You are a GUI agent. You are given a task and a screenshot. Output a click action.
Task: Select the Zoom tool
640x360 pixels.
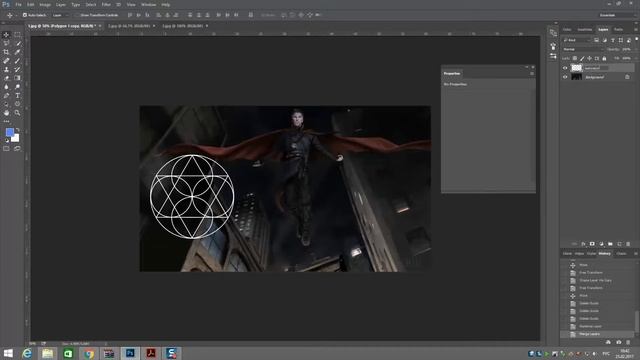point(17,113)
